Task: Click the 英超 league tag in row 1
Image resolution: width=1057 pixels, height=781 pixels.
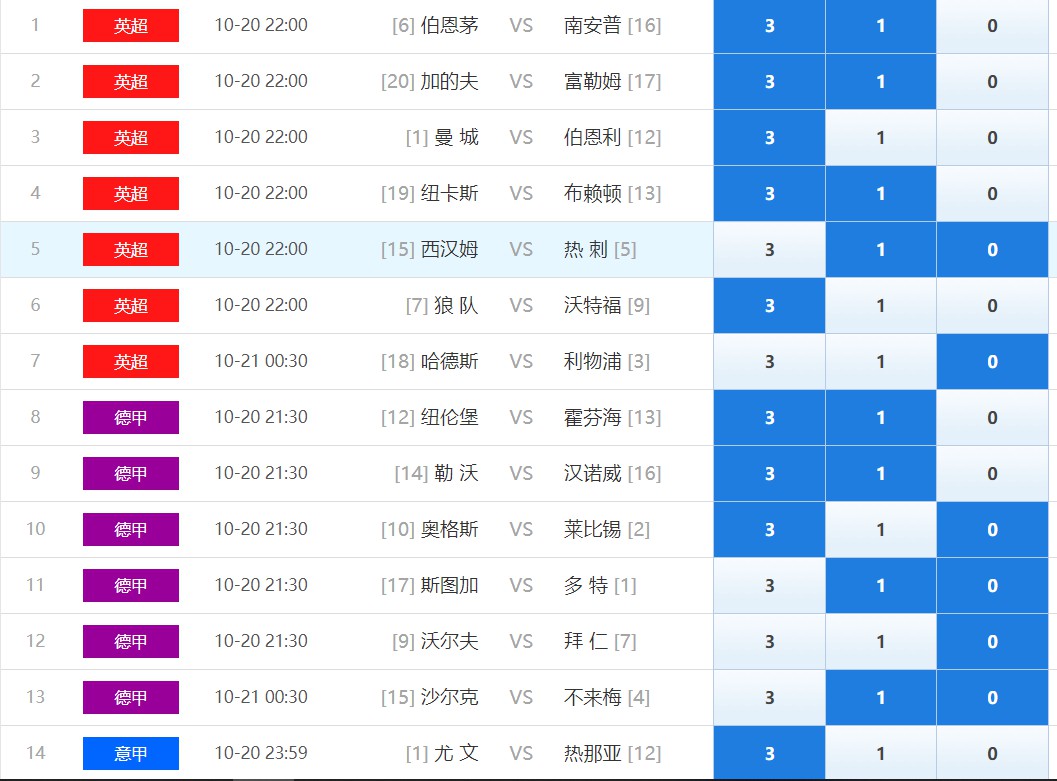Action: coord(131,26)
